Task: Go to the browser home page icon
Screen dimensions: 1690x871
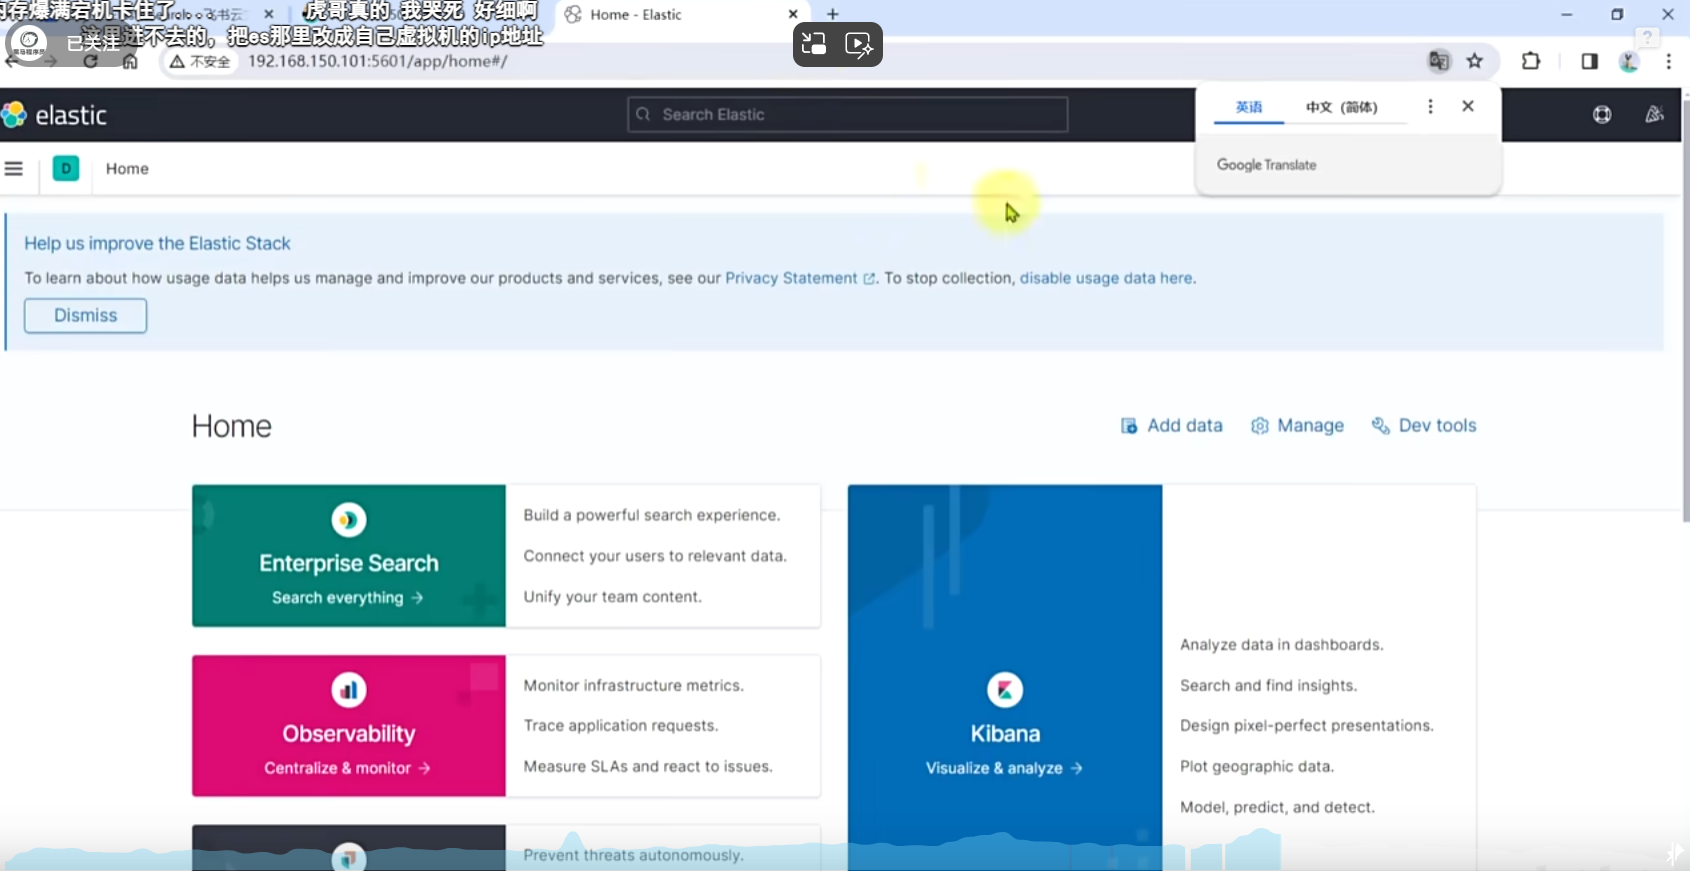Action: (130, 61)
